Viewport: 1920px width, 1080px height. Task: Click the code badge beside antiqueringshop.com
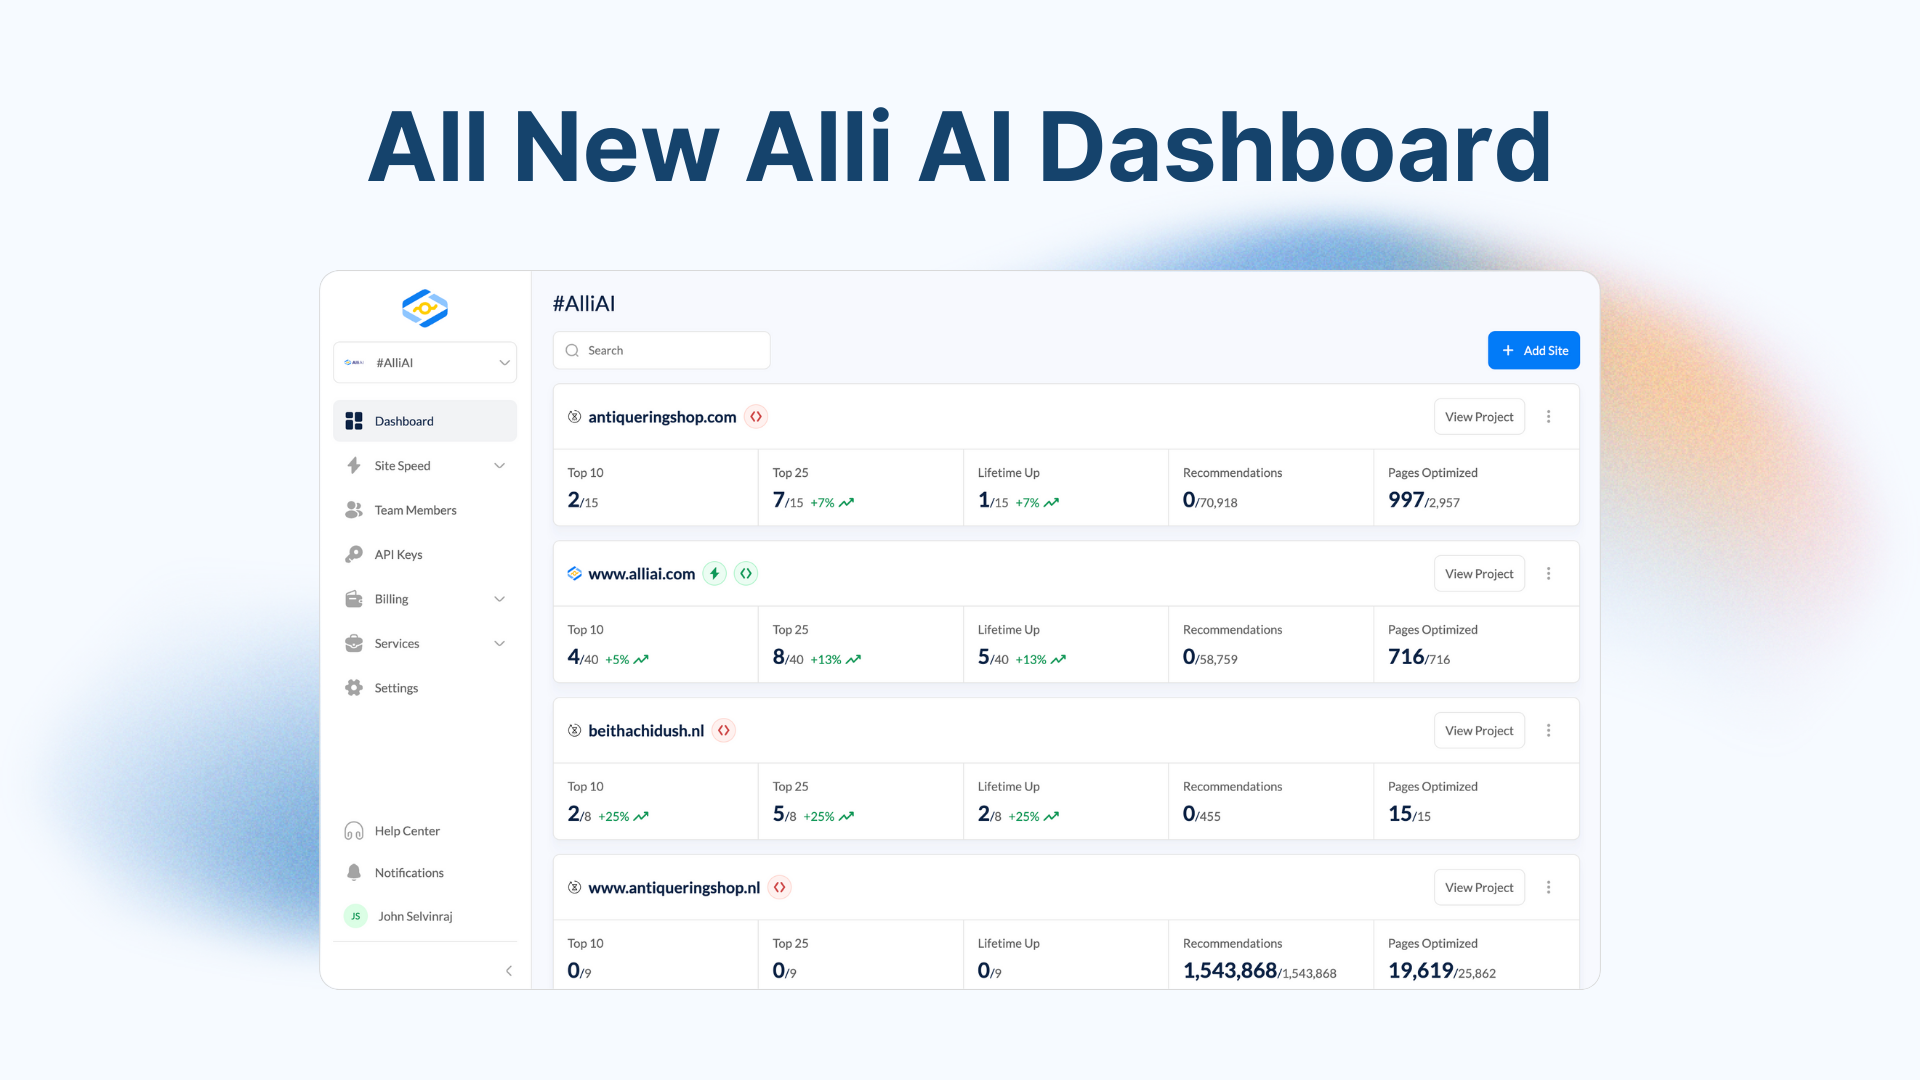click(756, 416)
